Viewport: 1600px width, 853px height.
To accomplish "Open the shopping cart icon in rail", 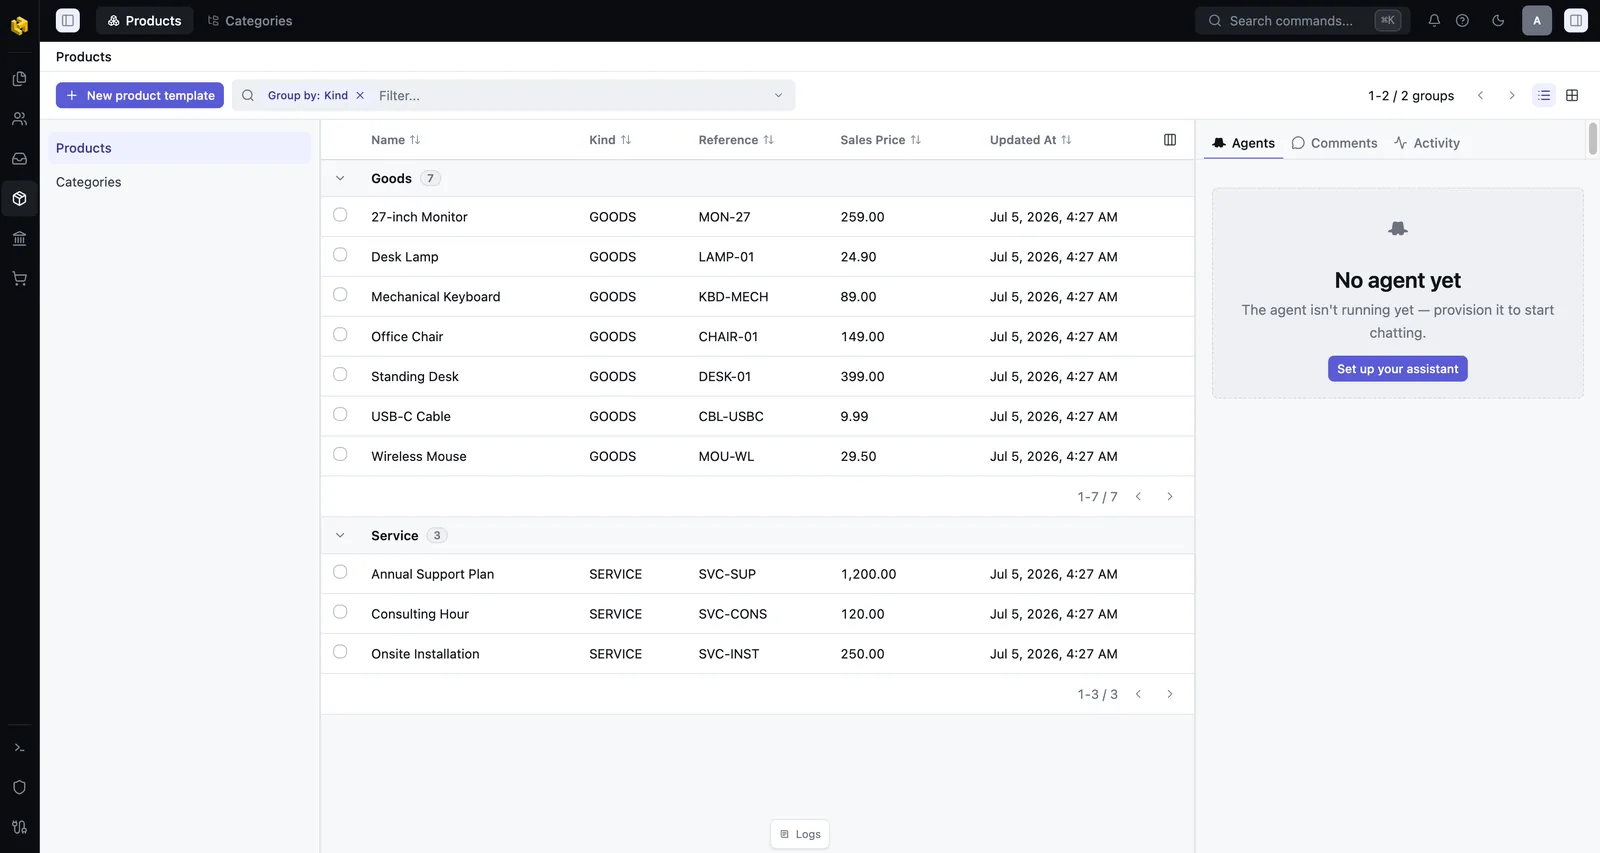I will [19, 279].
